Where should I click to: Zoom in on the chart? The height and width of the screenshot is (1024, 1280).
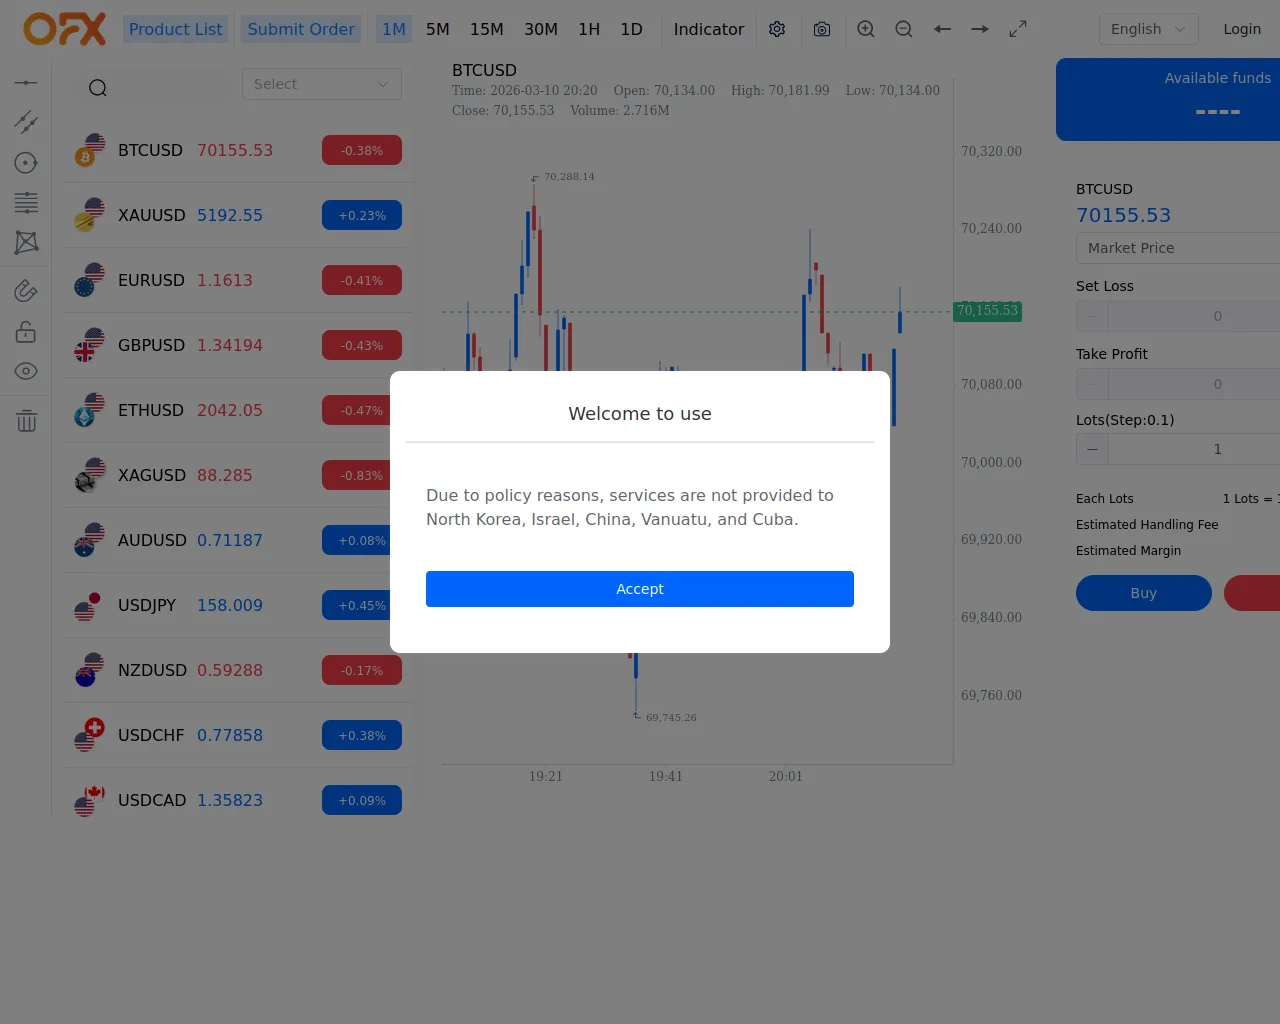point(866,29)
